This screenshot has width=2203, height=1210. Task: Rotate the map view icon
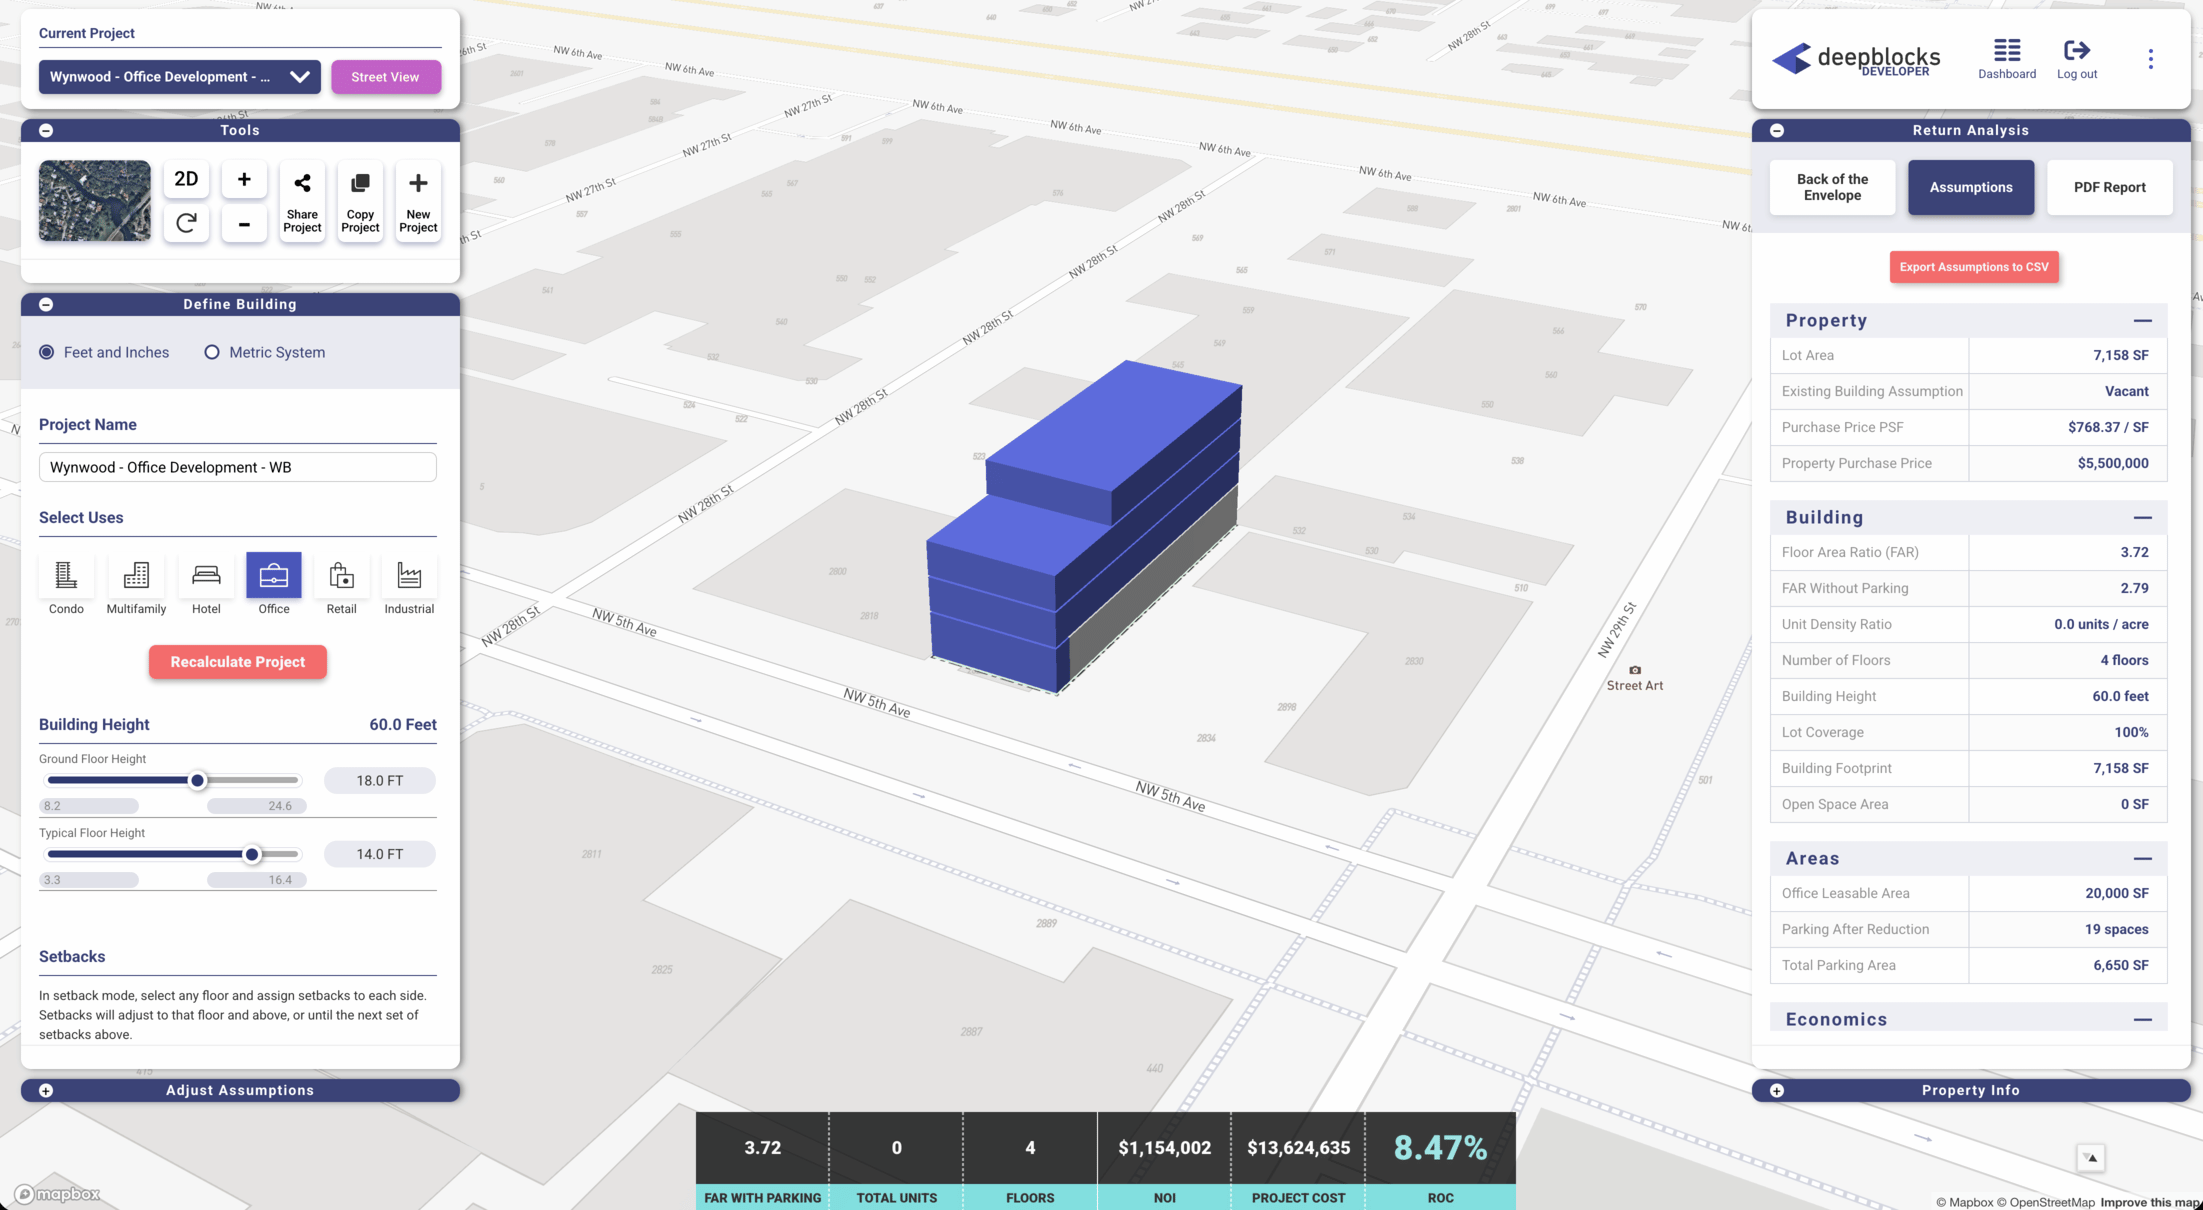click(186, 223)
